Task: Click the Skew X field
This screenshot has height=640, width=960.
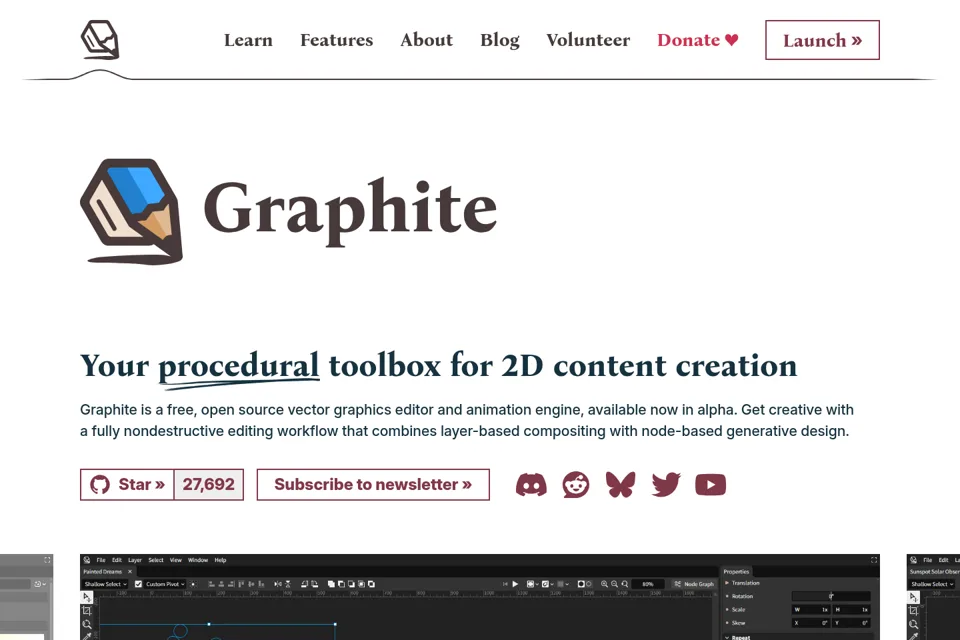Action: click(811, 623)
